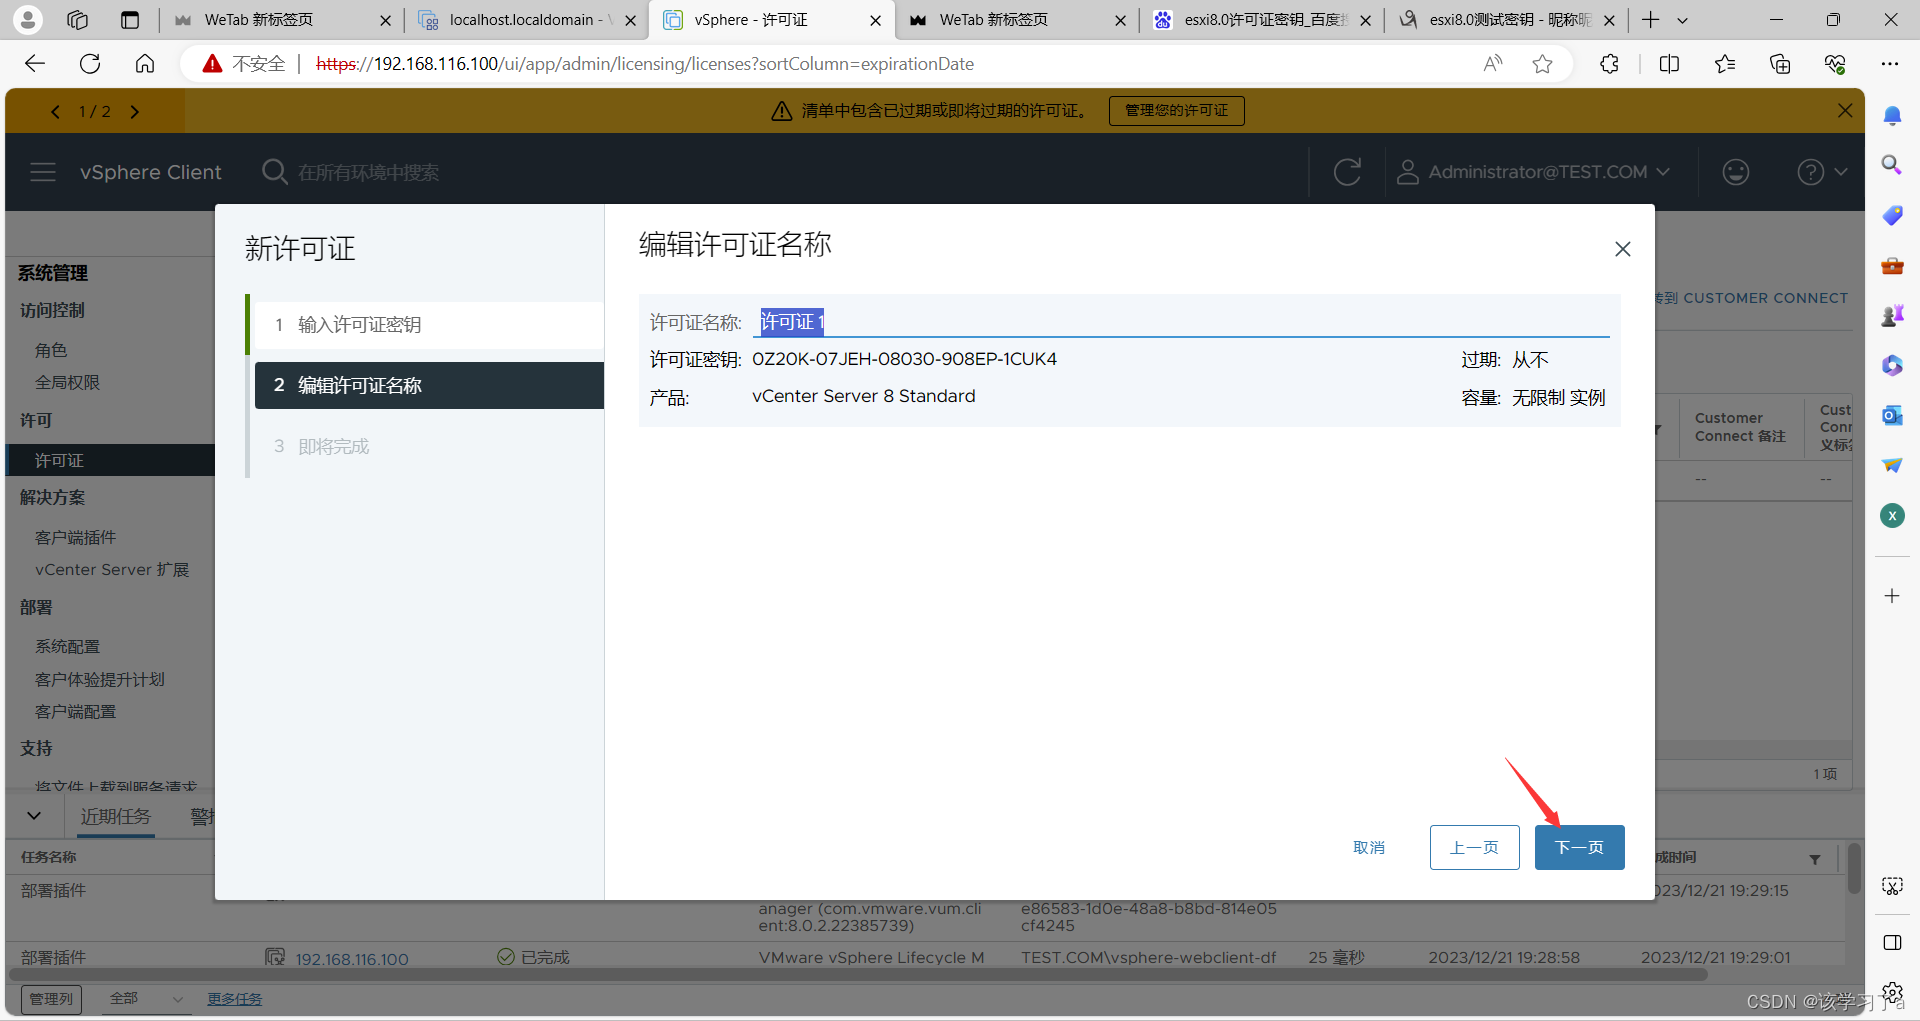Open browser collections icon
The image size is (1920, 1021).
click(x=1780, y=64)
